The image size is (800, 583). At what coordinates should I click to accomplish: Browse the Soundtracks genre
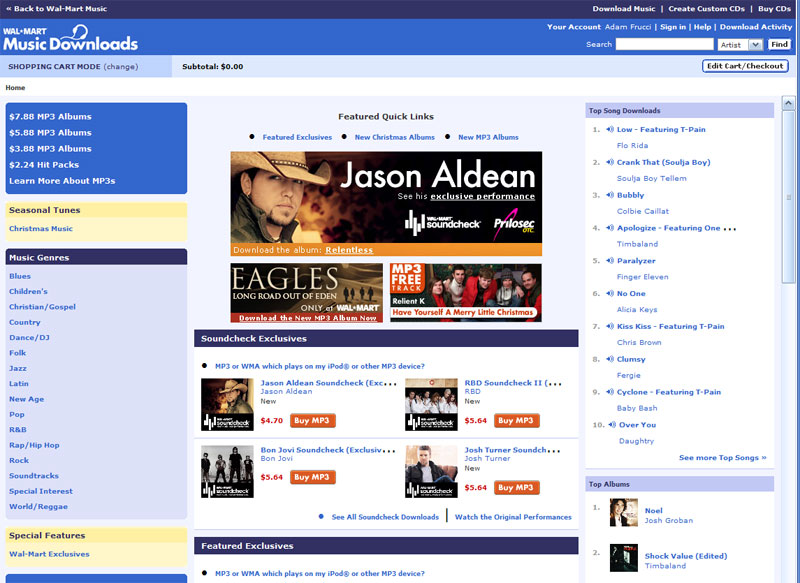click(x=34, y=476)
